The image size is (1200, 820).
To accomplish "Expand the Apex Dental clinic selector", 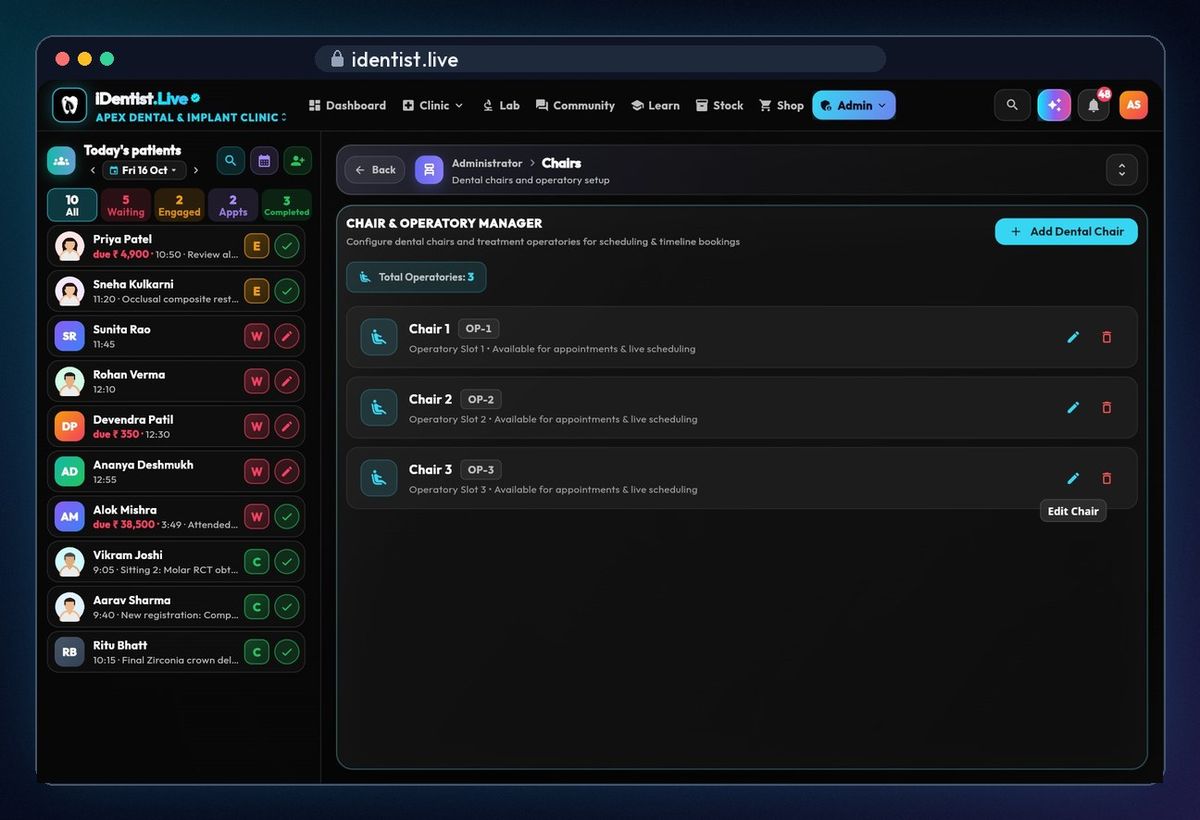I will tap(191, 117).
